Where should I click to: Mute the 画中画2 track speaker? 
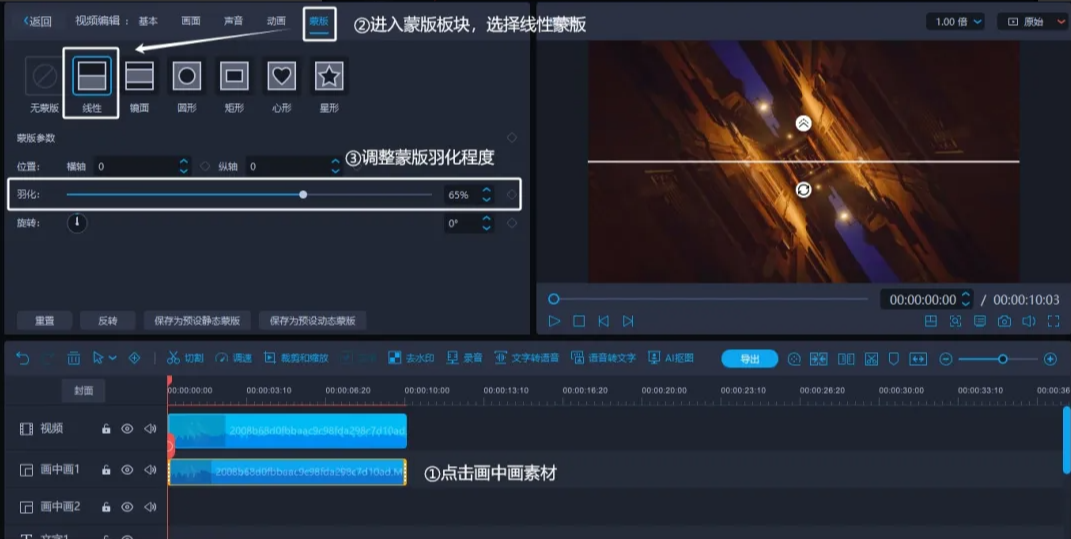150,507
